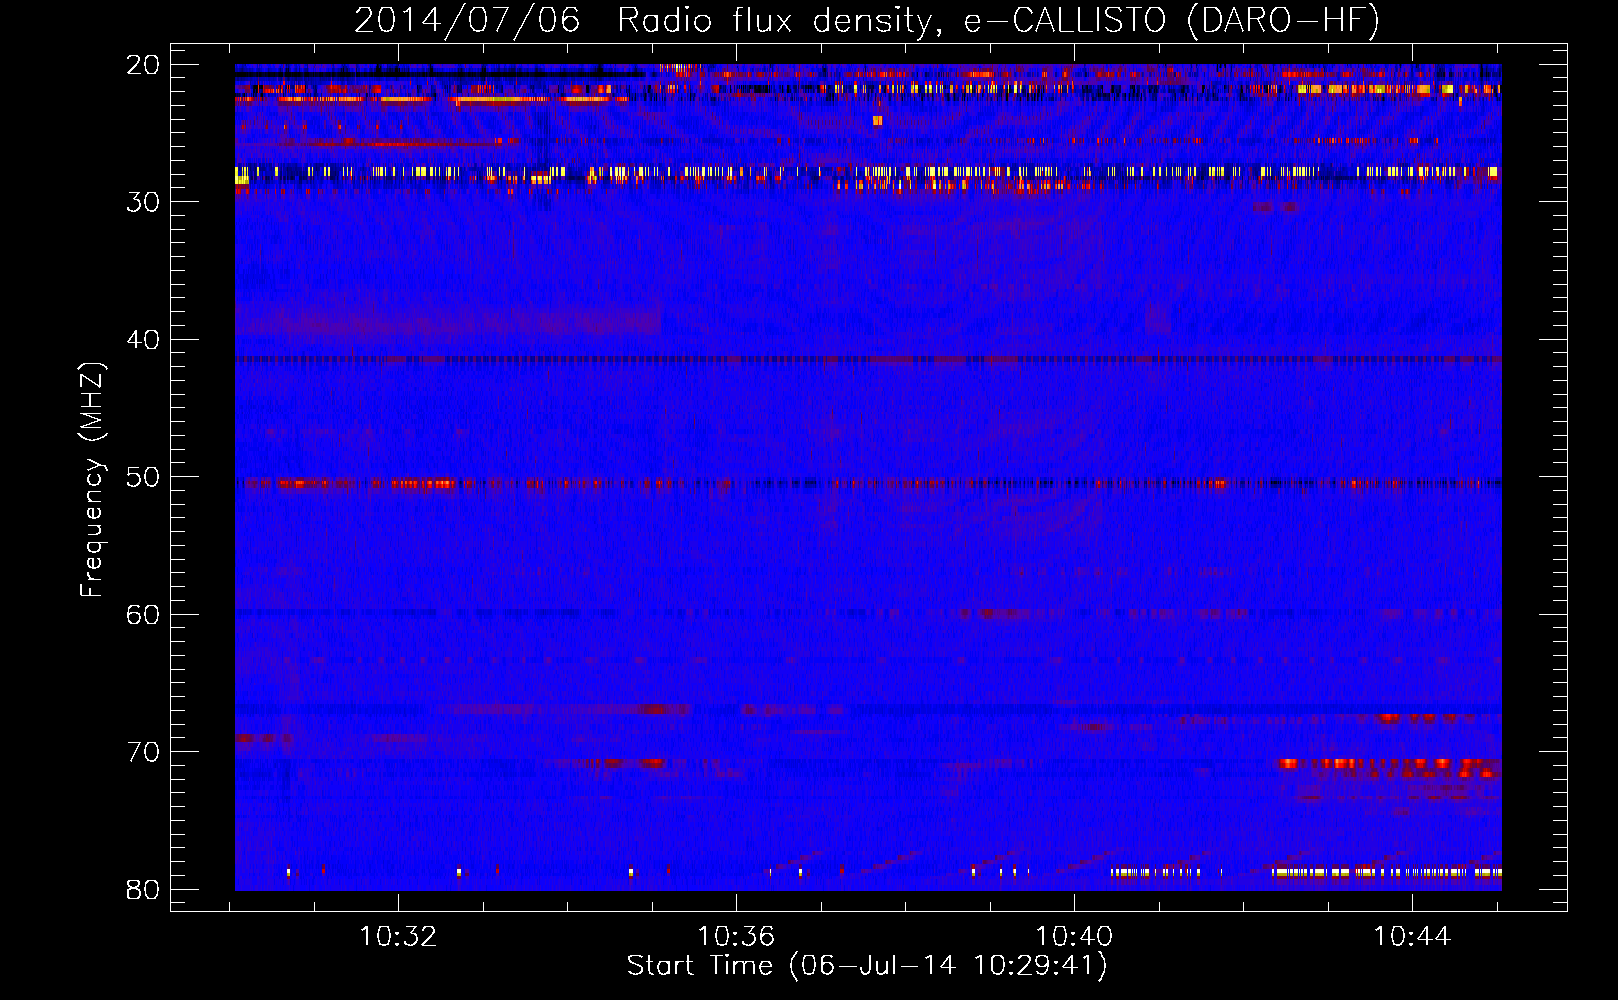Click the 10:32 time tick label
Screen dimensions: 1618x1000
click(x=398, y=937)
